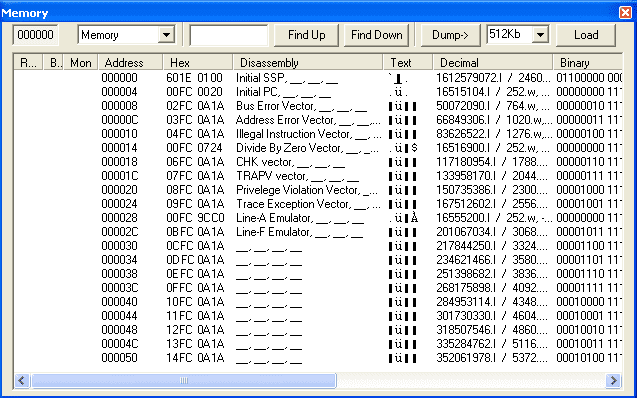Click the Dump-> button

[x=450, y=35]
